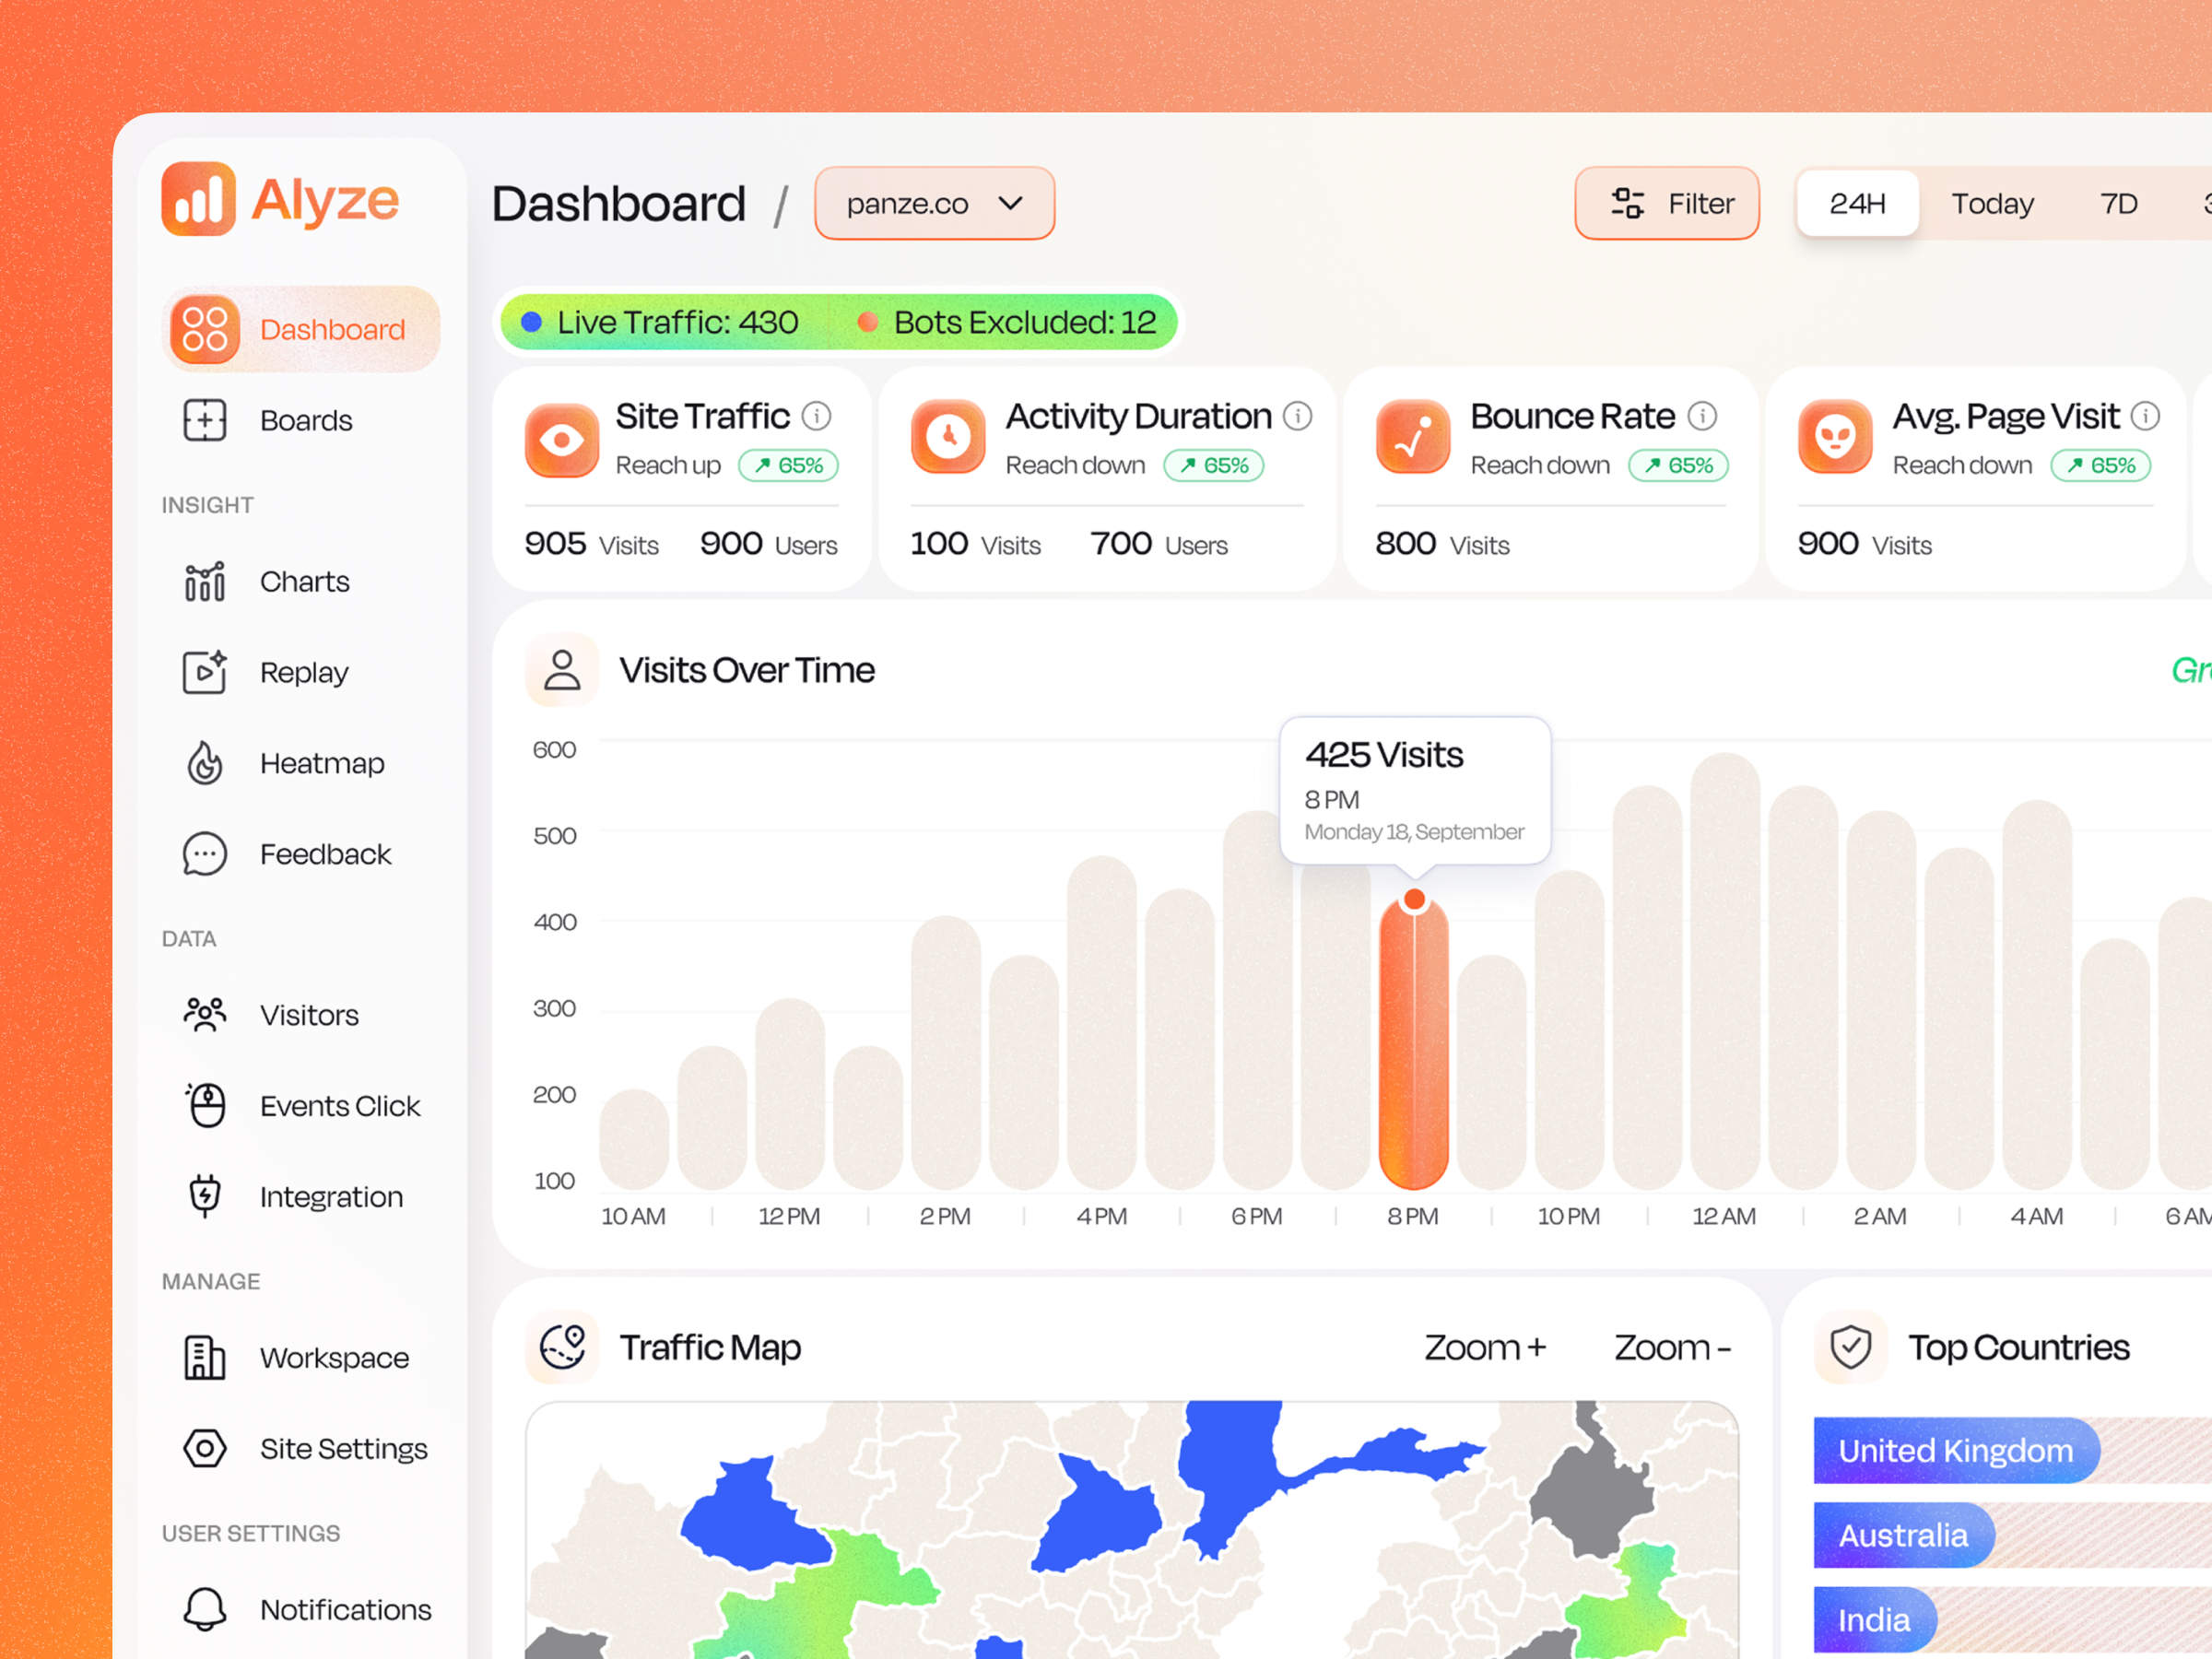This screenshot has width=2212, height=1659.
Task: Switch to the Today time range tab
Action: [x=1992, y=203]
